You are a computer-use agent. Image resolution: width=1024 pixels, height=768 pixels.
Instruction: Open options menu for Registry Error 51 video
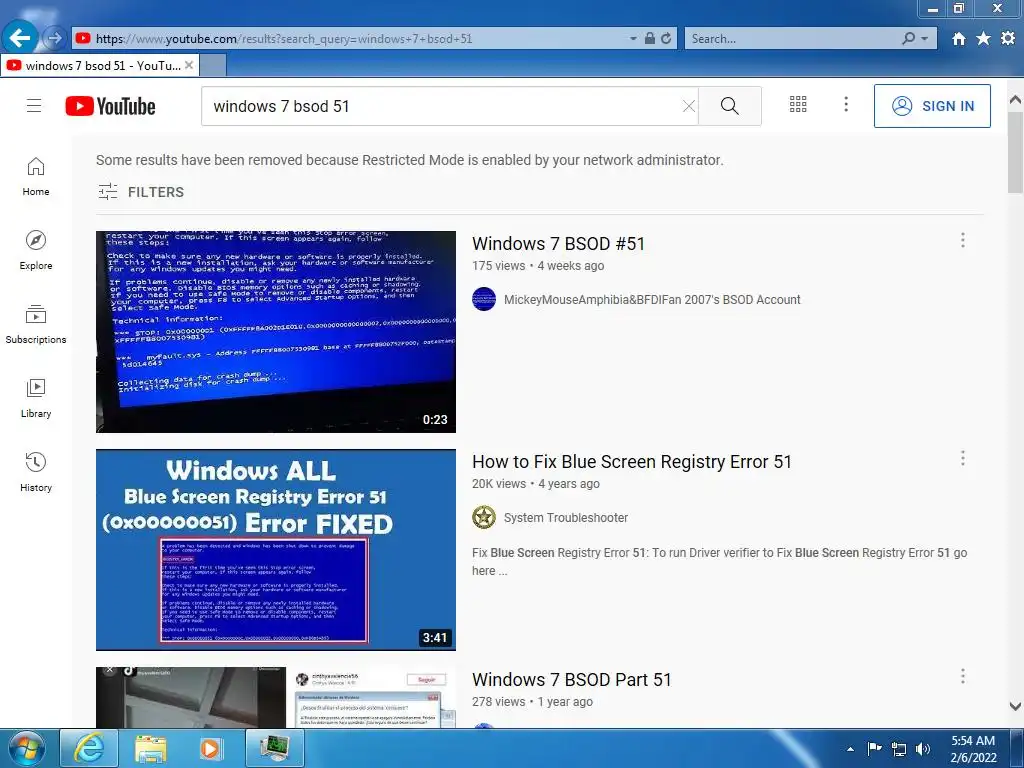click(963, 458)
